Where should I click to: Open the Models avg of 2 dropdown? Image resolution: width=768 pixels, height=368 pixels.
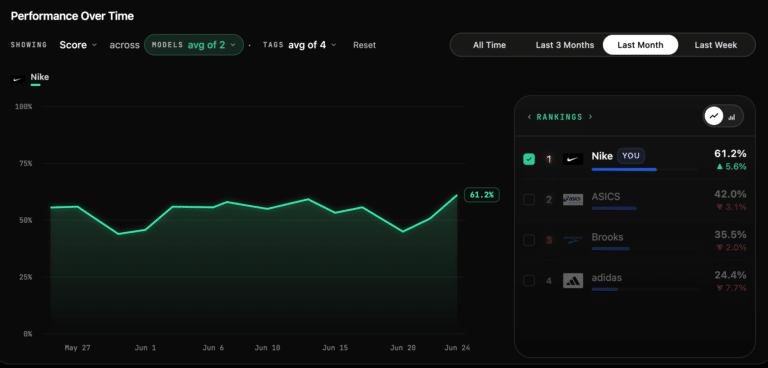click(x=194, y=45)
